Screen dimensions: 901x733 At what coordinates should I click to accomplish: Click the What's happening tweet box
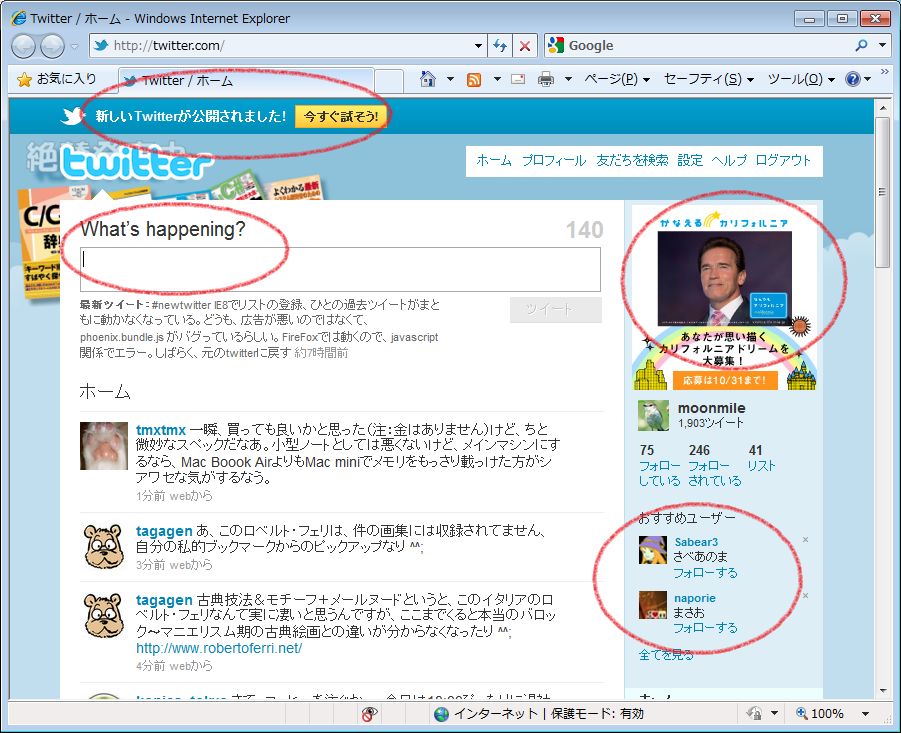340,269
